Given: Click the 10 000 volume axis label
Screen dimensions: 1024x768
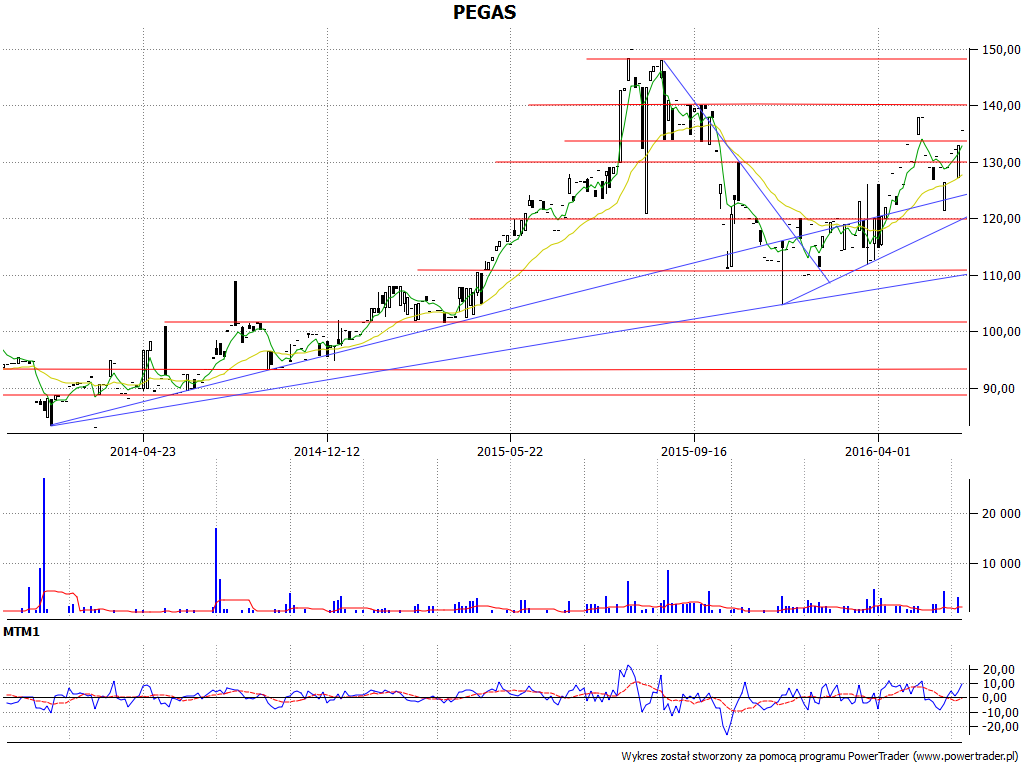Looking at the screenshot, I should pos(1001,564).
